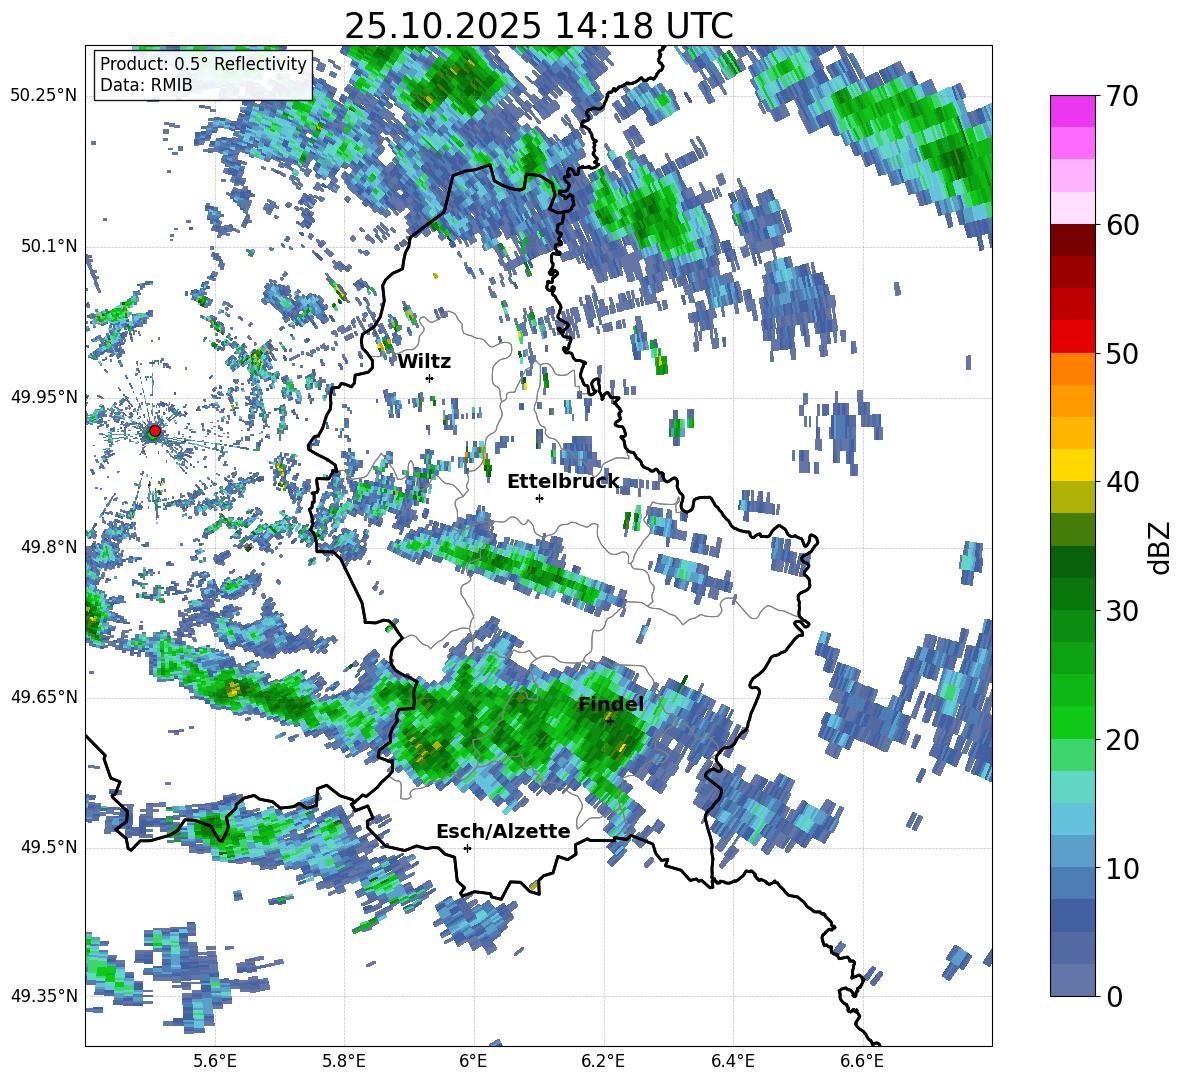This screenshot has height=1081, width=1184.
Task: Select the Wiltz city label
Action: tap(424, 362)
